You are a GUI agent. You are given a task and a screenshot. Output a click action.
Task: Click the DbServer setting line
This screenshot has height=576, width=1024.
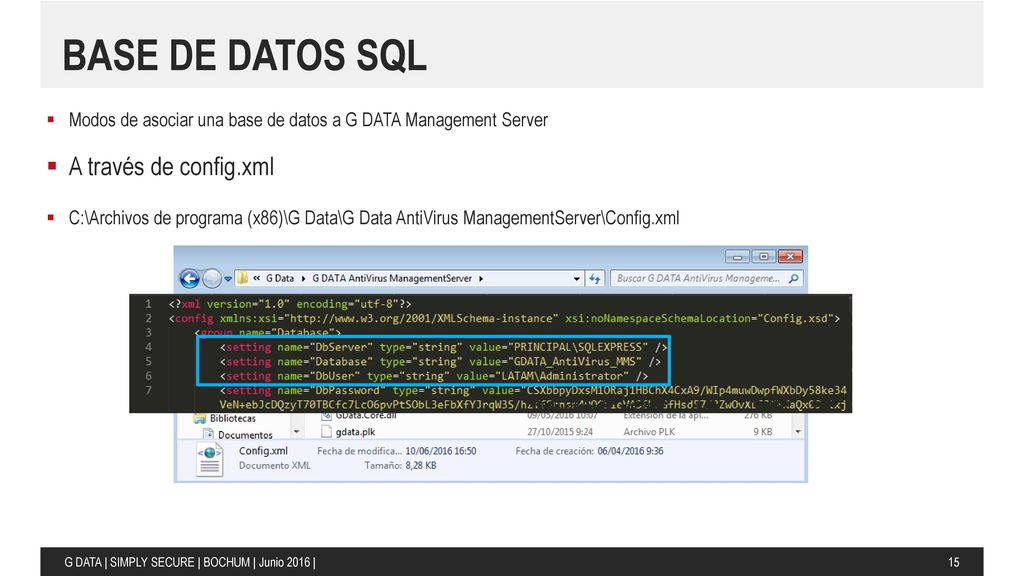pyautogui.click(x=443, y=347)
